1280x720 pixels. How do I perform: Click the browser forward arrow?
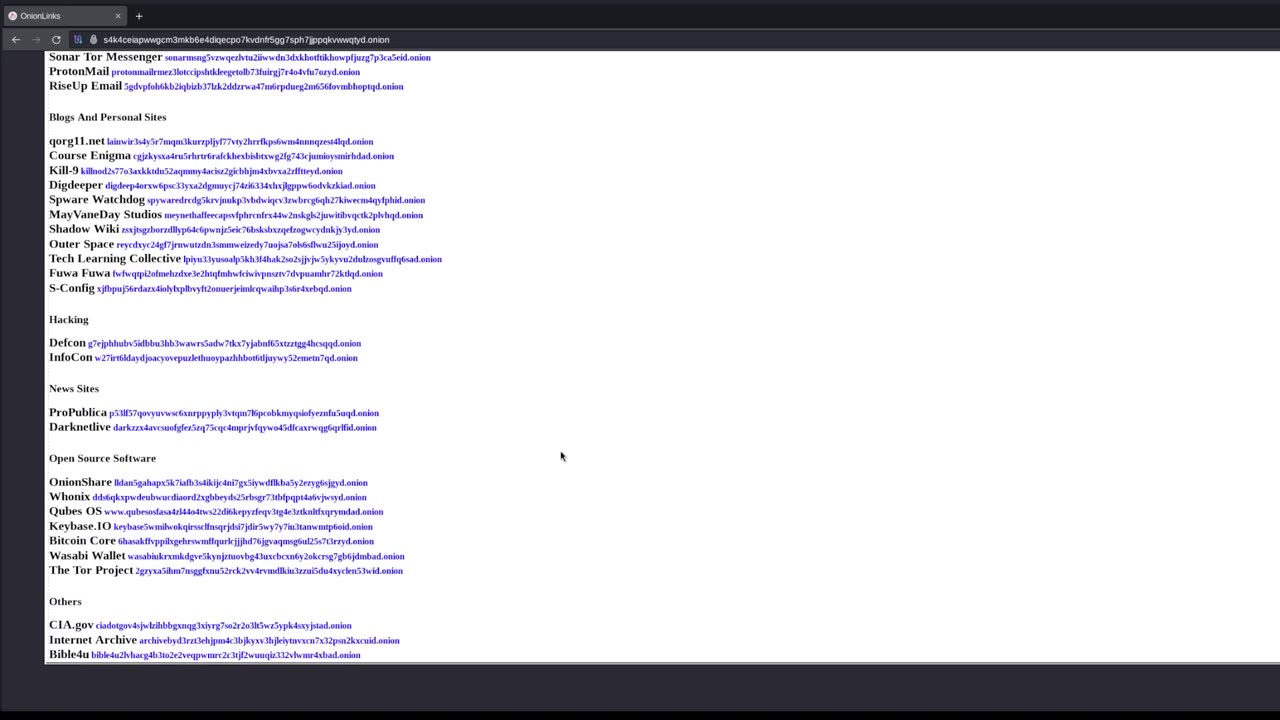(36, 40)
